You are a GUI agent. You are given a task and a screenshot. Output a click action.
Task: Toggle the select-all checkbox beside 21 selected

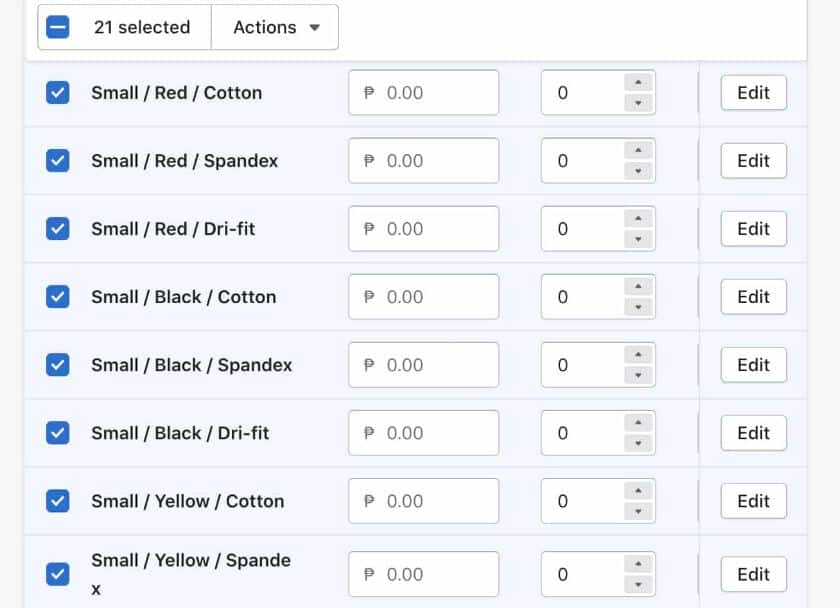tap(58, 27)
